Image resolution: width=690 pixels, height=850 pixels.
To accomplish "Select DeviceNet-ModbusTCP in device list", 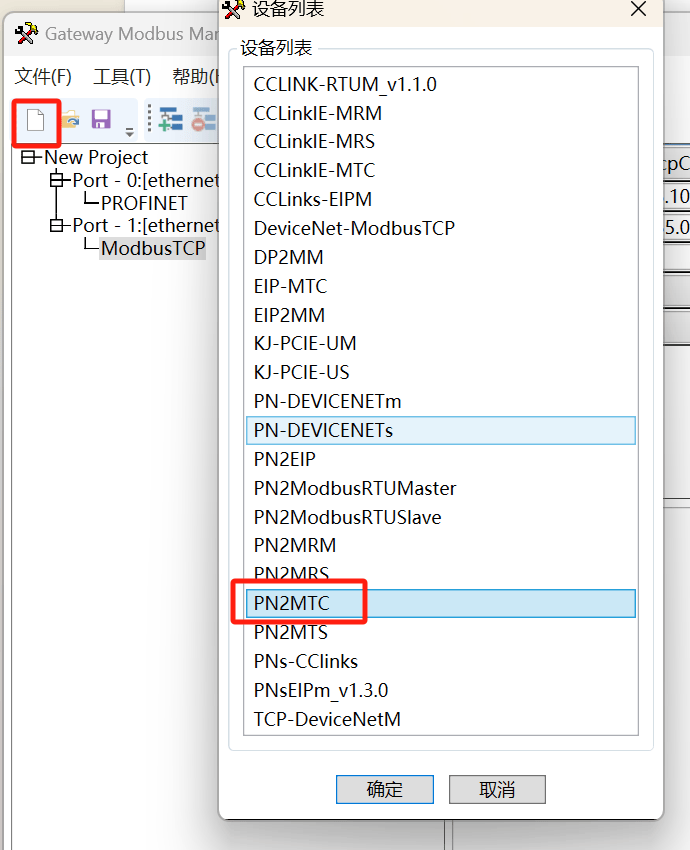I will pos(441,228).
